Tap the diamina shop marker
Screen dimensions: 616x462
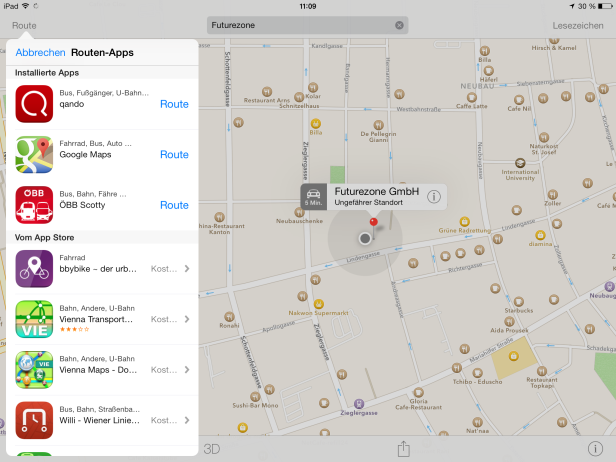pyautogui.click(x=540, y=235)
